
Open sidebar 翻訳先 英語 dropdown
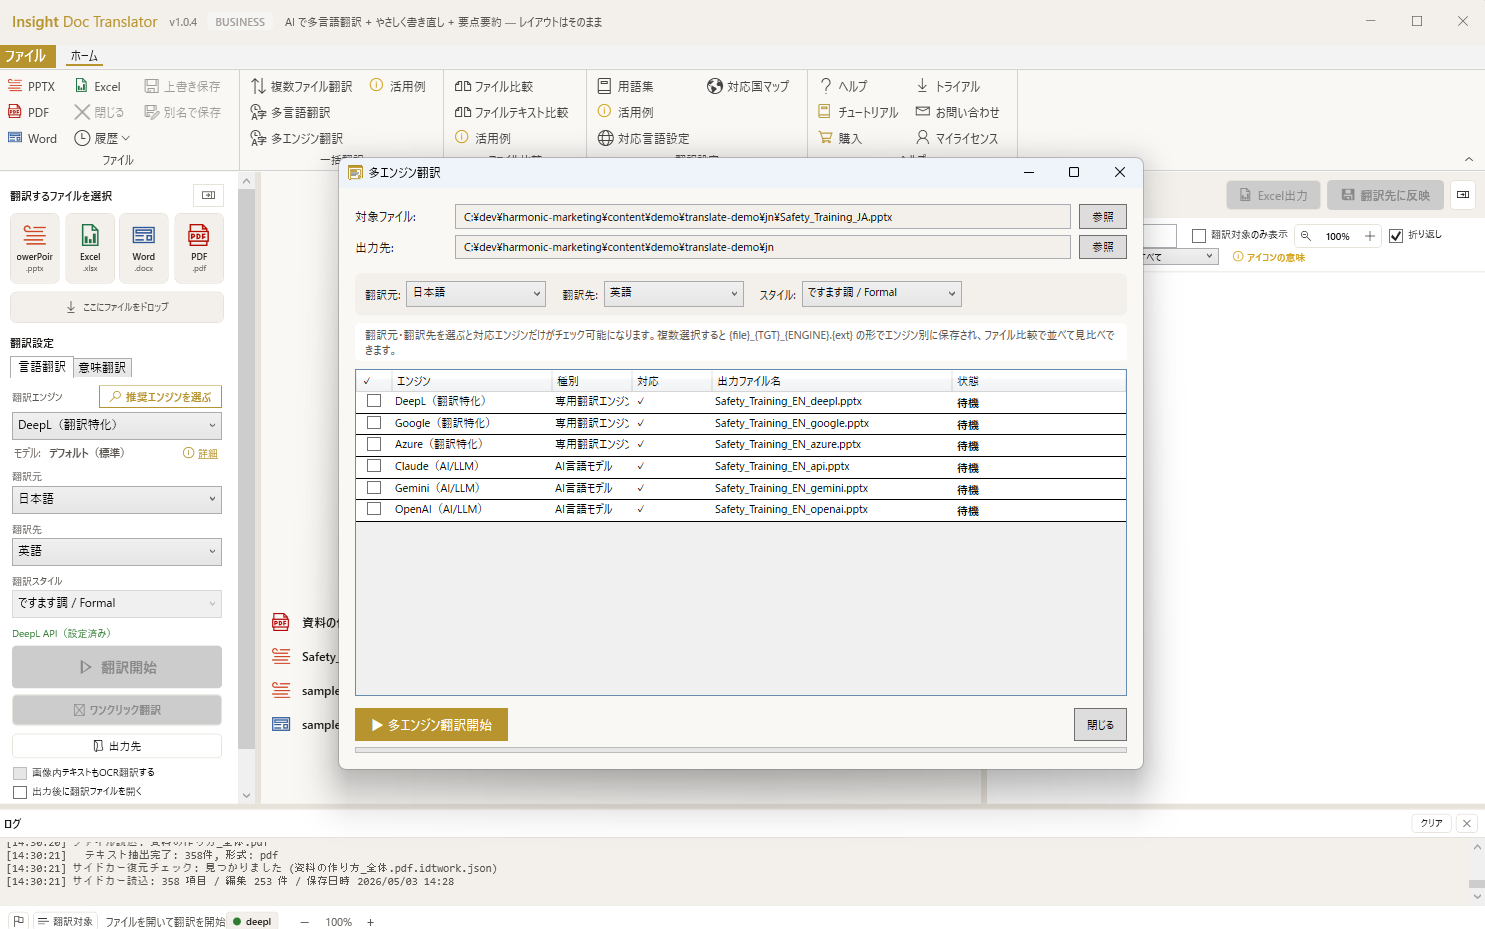tap(117, 551)
